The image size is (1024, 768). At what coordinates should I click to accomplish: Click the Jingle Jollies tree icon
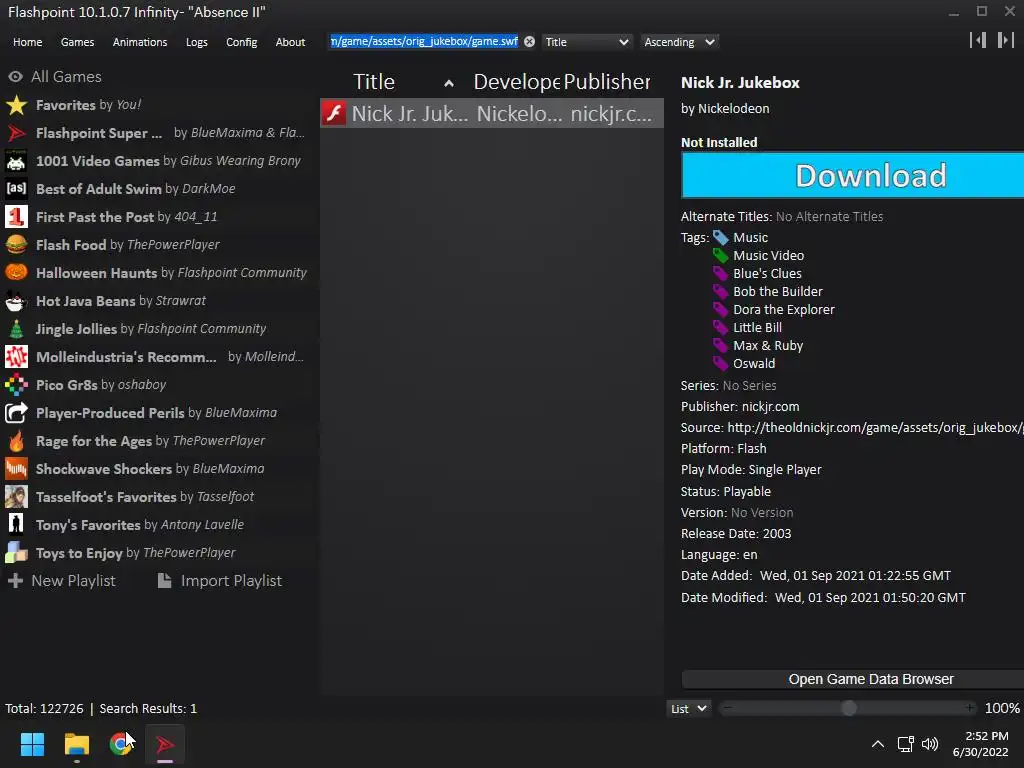pos(16,328)
